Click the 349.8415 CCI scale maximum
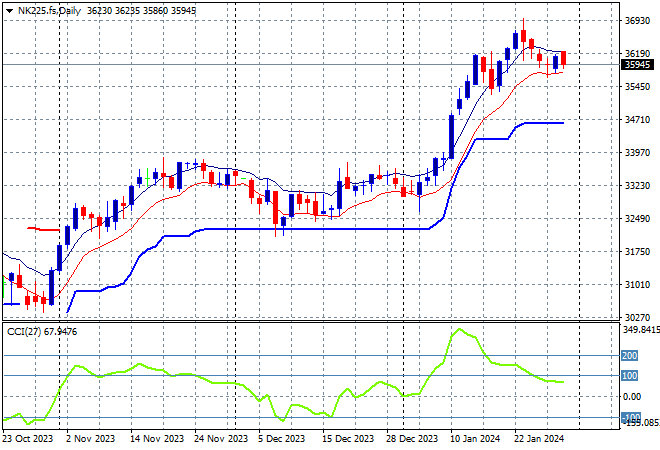This screenshot has height=450, width=660. [641, 329]
